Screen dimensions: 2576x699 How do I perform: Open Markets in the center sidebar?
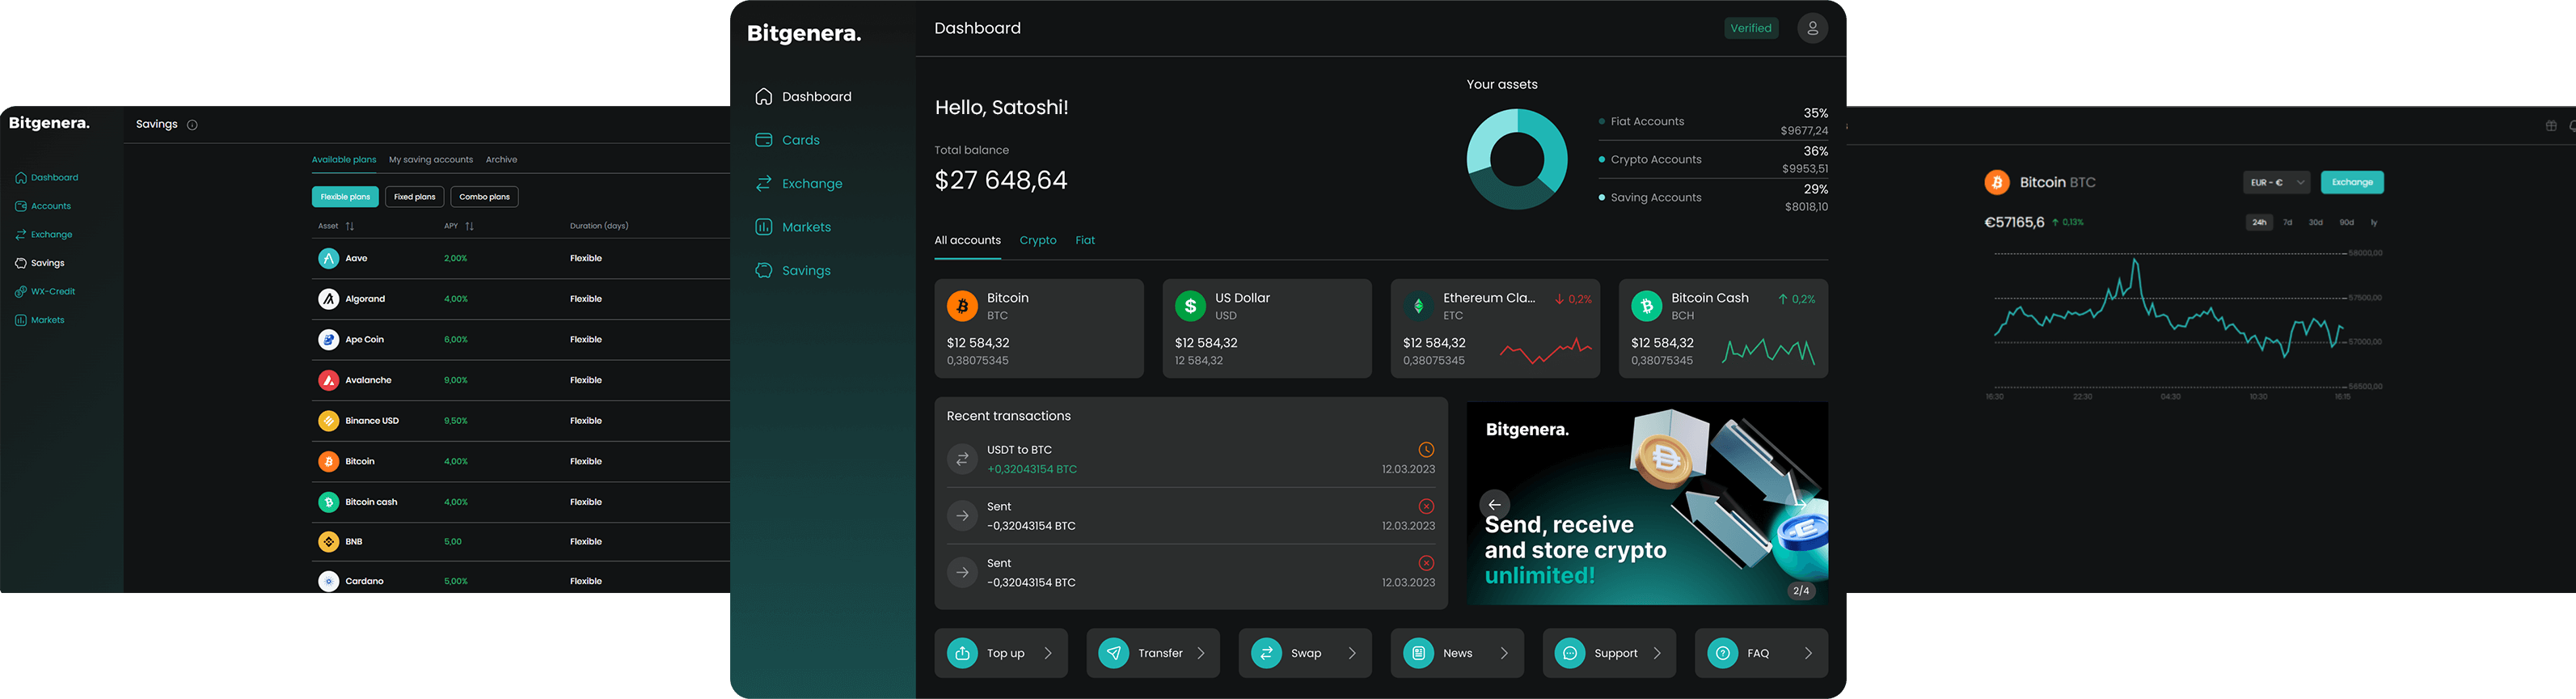point(793,227)
